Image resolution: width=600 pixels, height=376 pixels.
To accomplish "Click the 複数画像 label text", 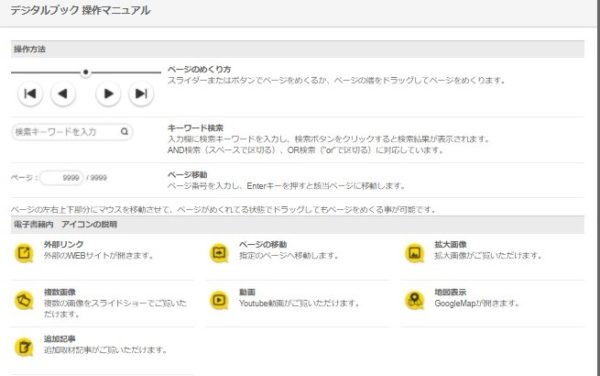I will point(60,292).
